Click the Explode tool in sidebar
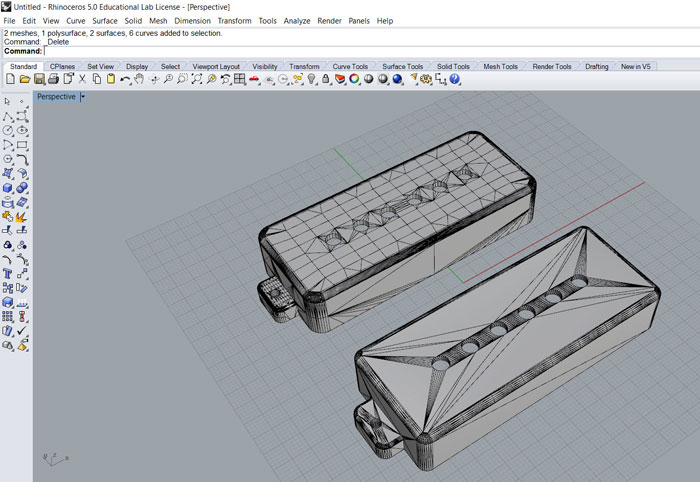The height and width of the screenshot is (482, 700). tap(22, 216)
